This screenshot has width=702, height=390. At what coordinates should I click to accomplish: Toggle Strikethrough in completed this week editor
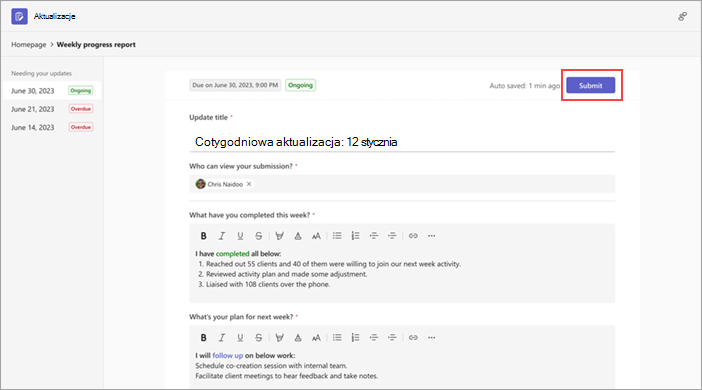coord(258,236)
